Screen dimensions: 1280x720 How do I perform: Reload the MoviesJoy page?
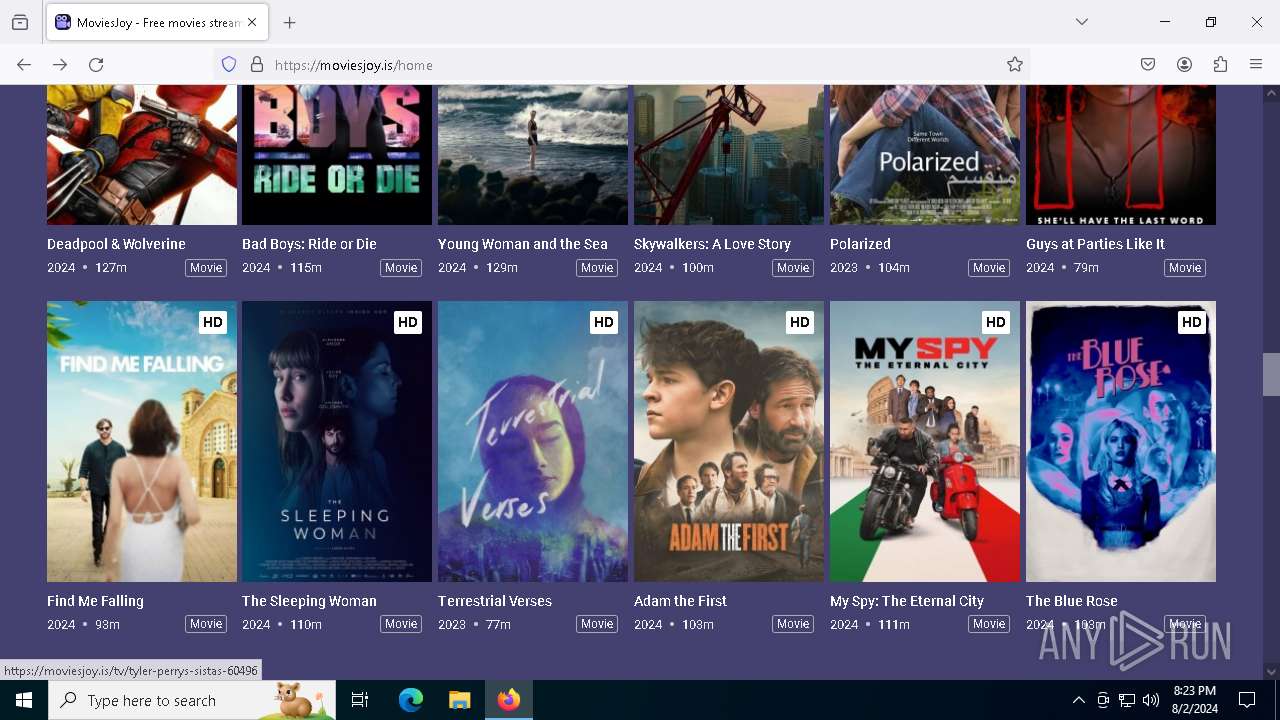click(x=96, y=65)
